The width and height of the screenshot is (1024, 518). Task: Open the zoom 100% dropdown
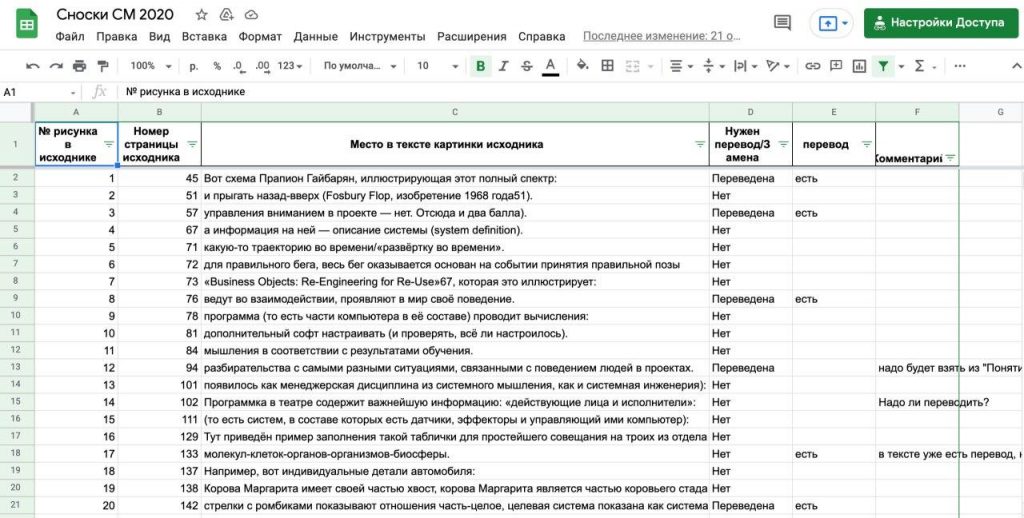tap(151, 66)
